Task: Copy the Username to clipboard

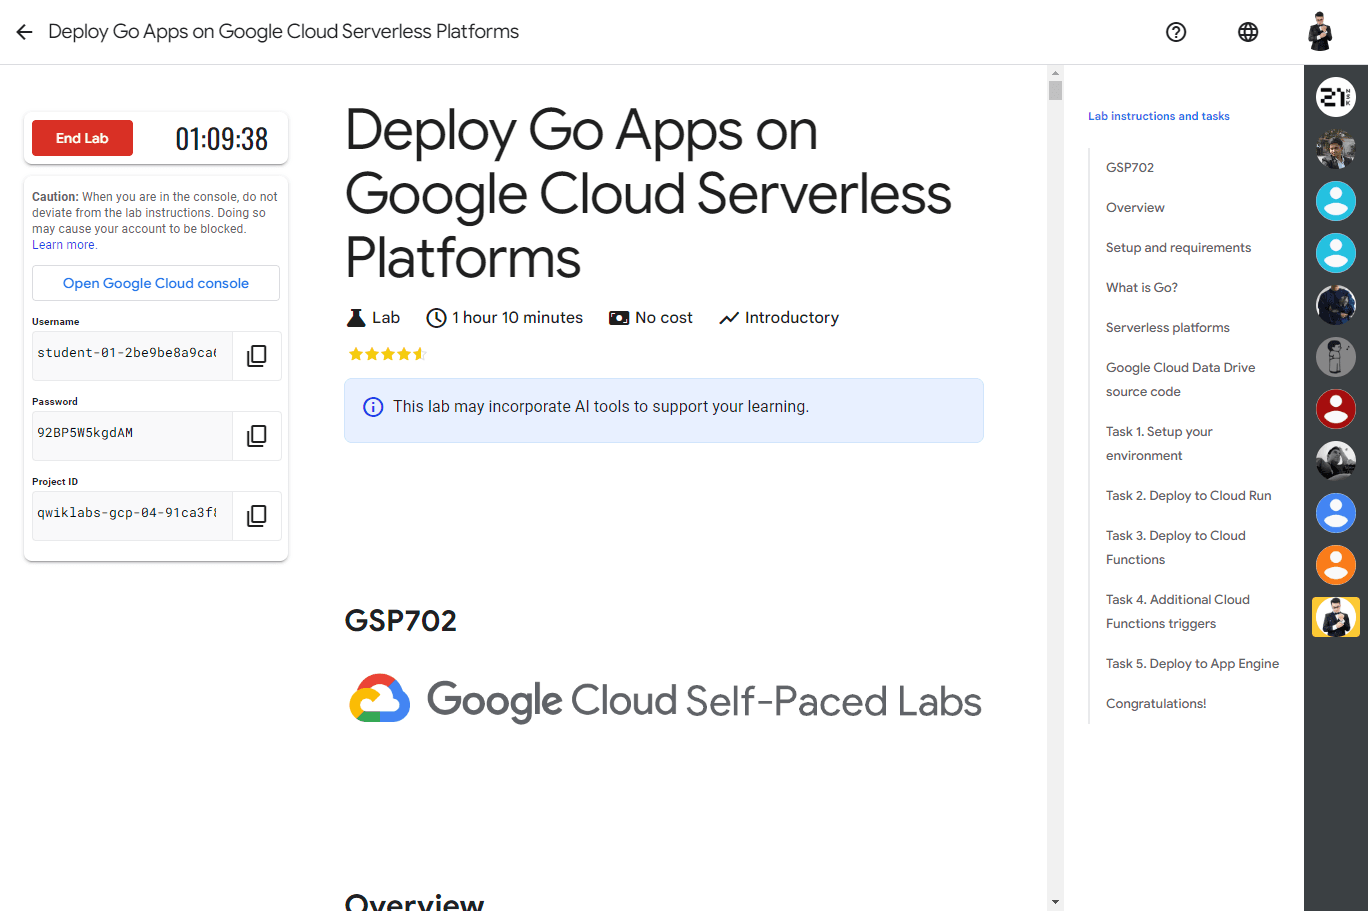Action: coord(257,356)
